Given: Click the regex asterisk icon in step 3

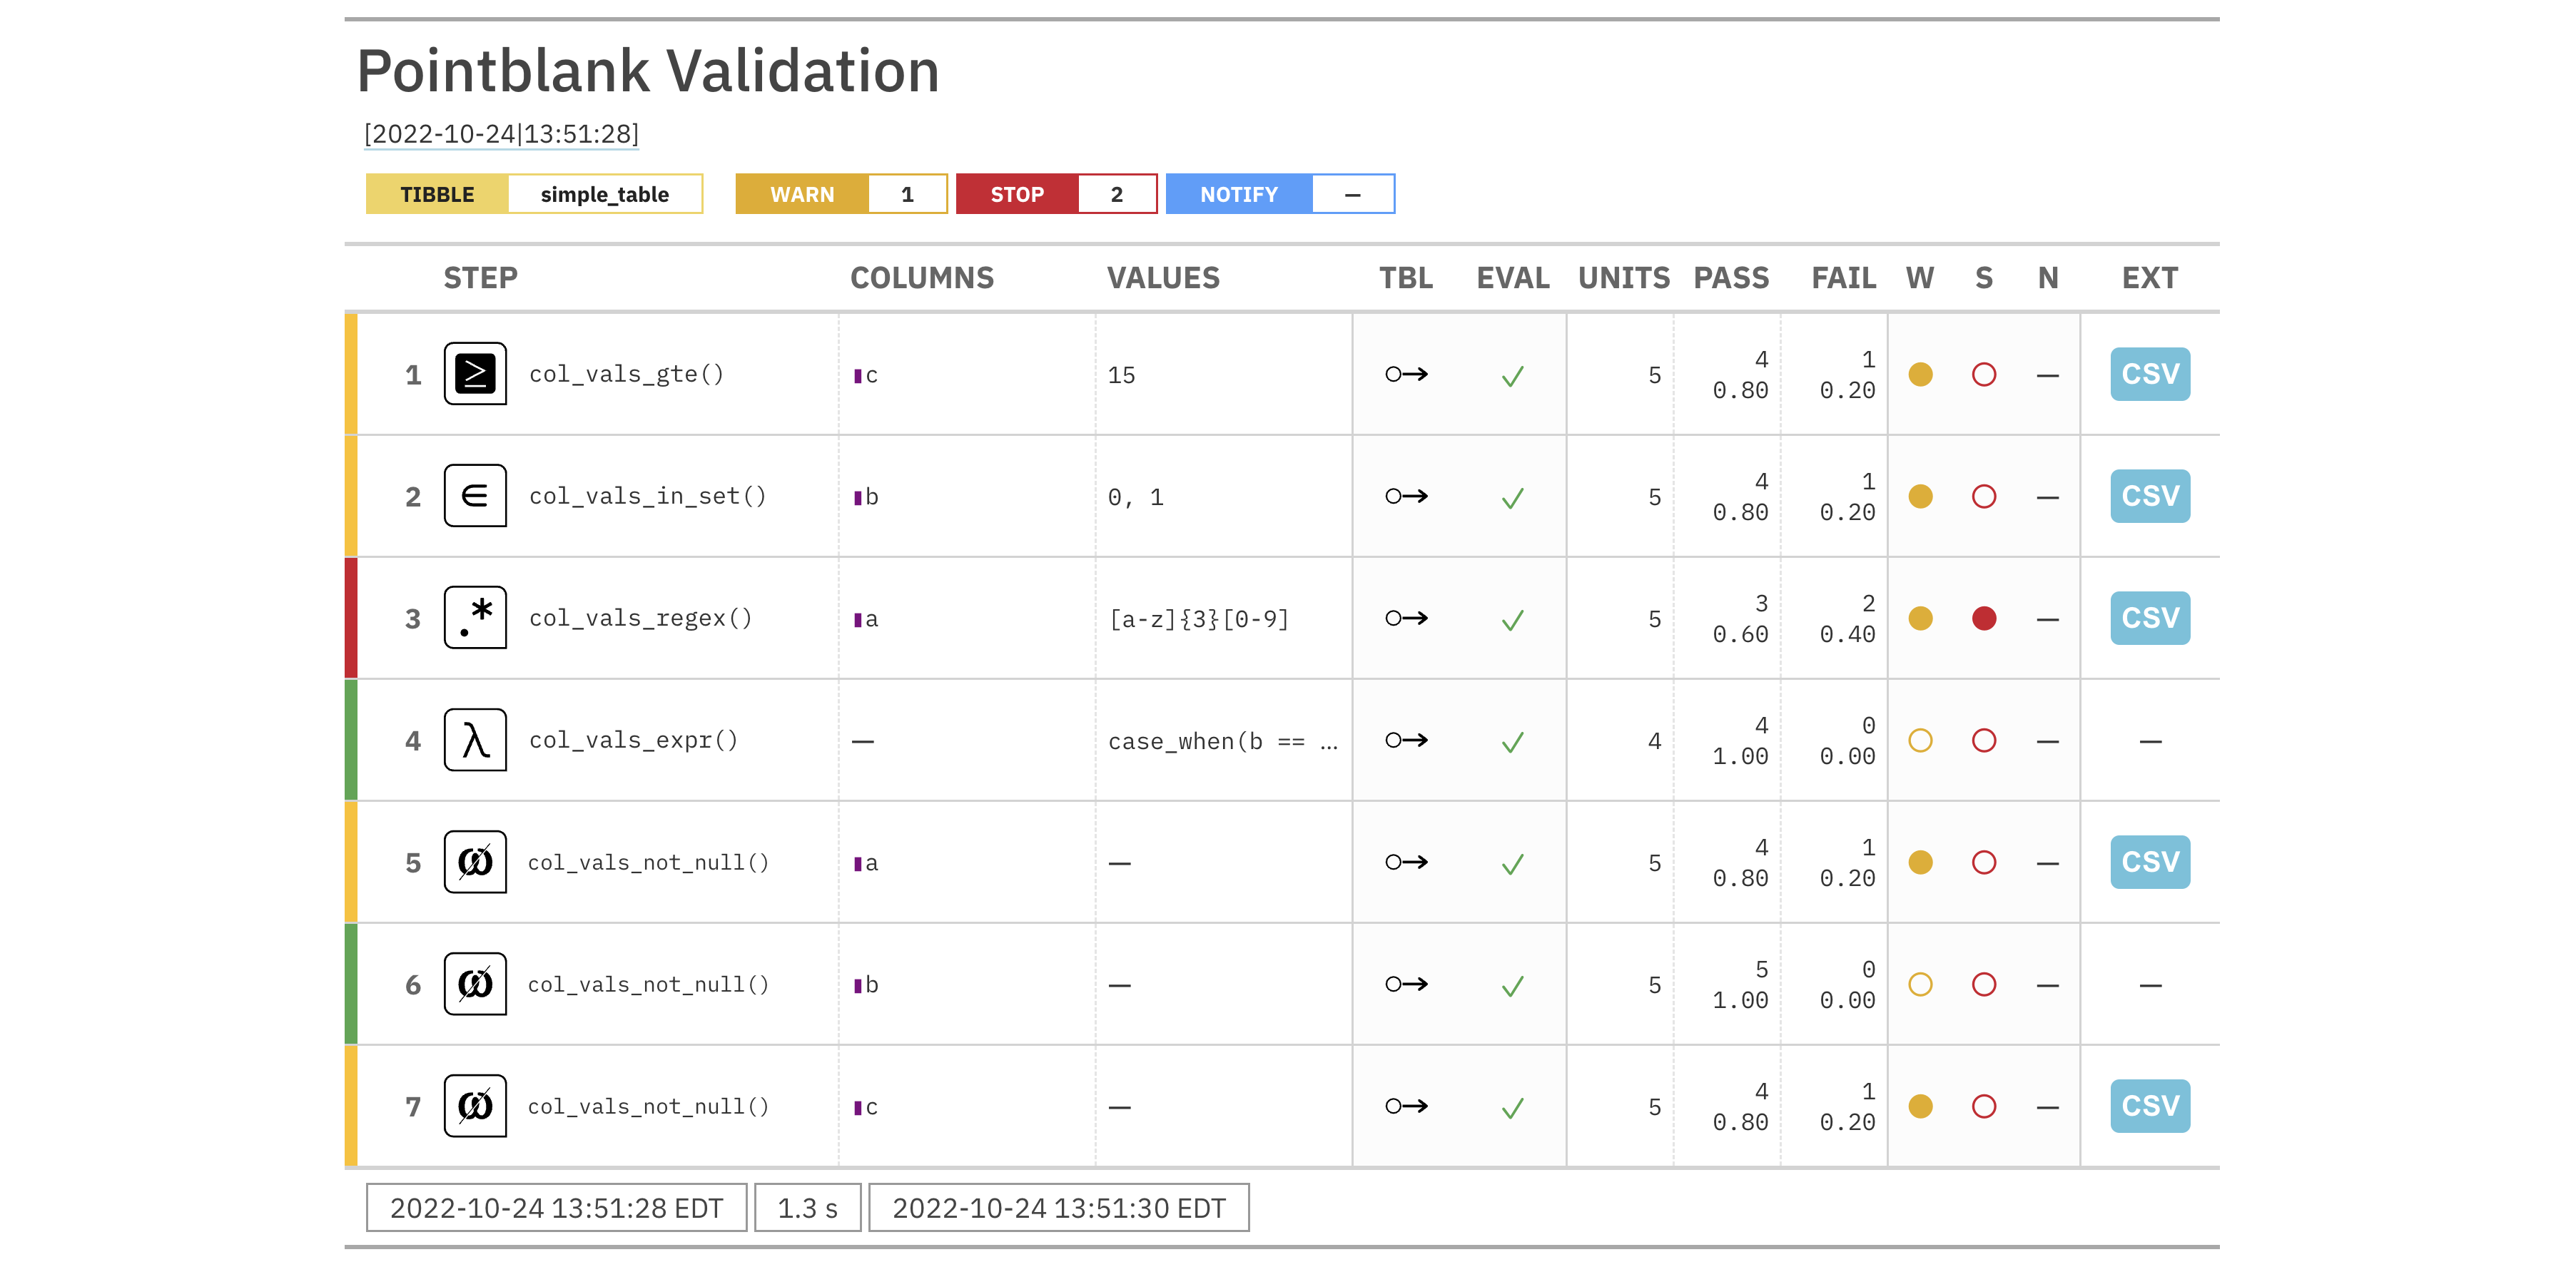Looking at the screenshot, I should pyautogui.click(x=475, y=618).
